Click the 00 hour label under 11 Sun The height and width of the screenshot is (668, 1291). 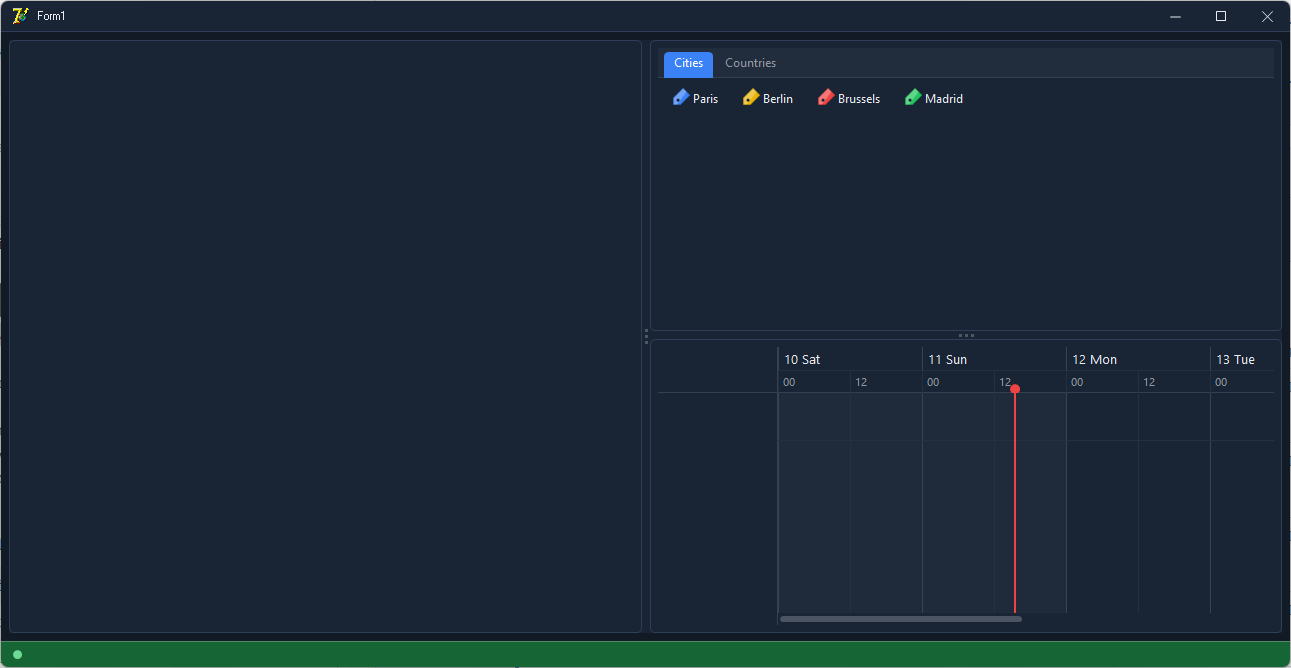pyautogui.click(x=933, y=383)
